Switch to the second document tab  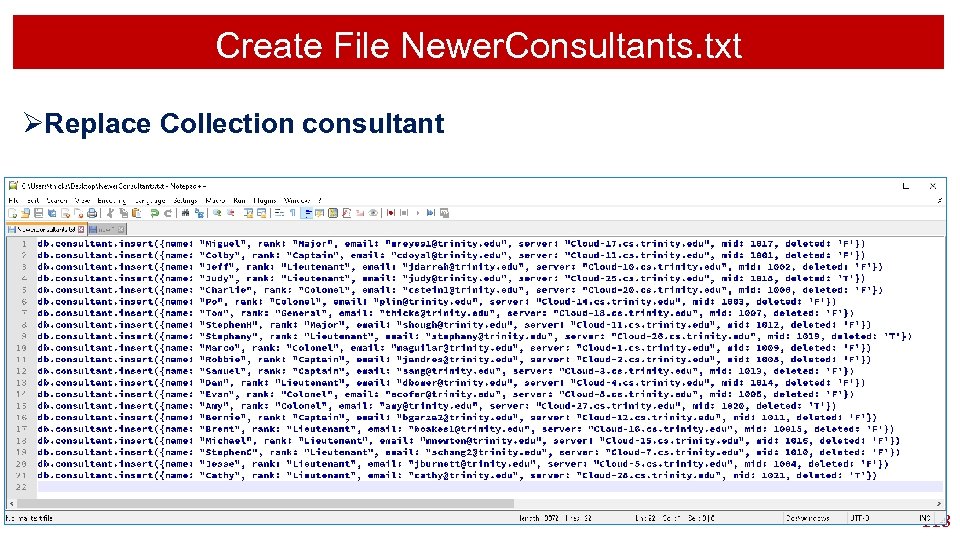tap(107, 230)
